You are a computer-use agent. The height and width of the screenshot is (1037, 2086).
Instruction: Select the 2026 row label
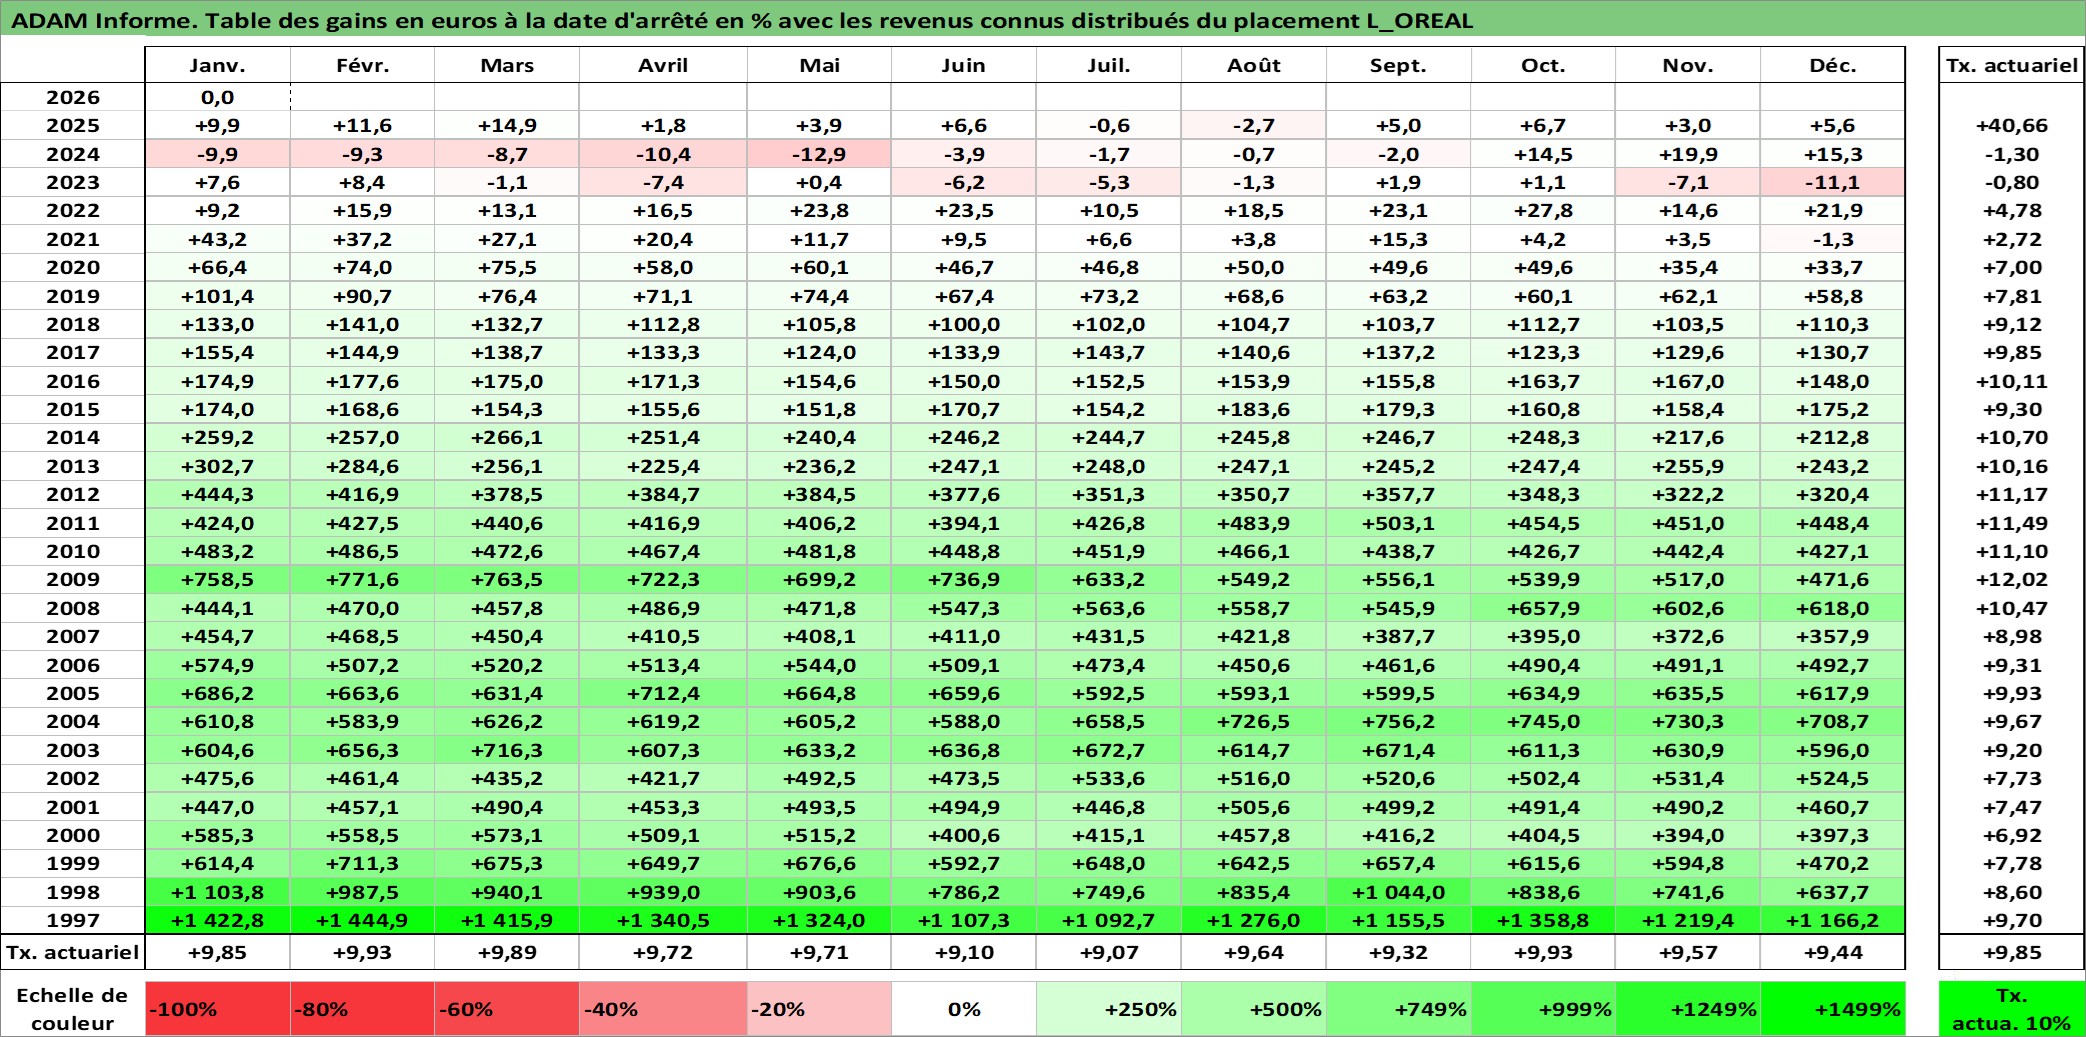tap(73, 97)
